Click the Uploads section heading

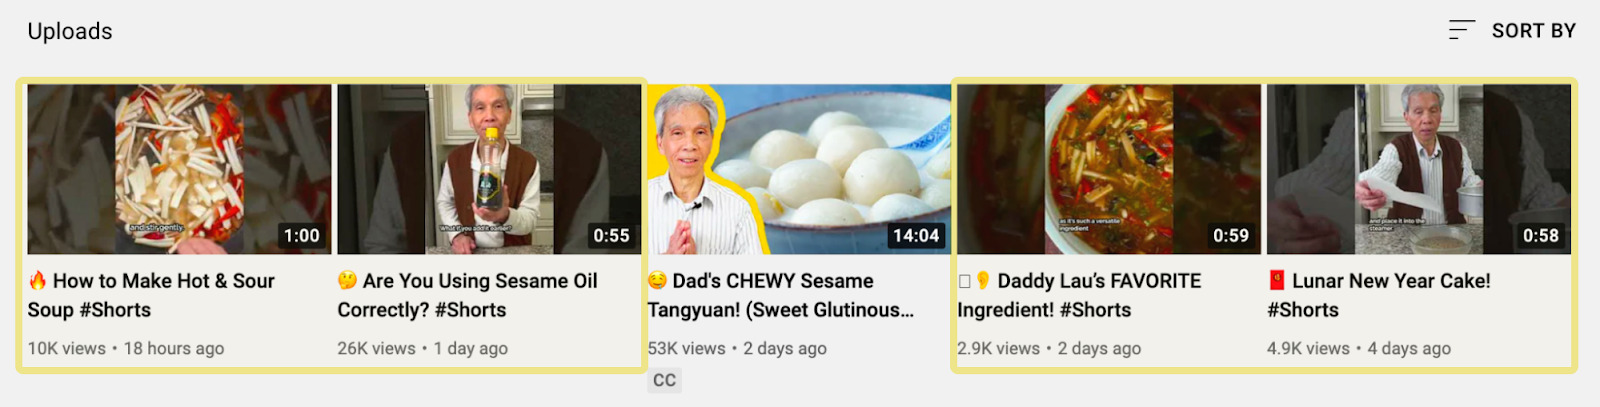tap(70, 31)
